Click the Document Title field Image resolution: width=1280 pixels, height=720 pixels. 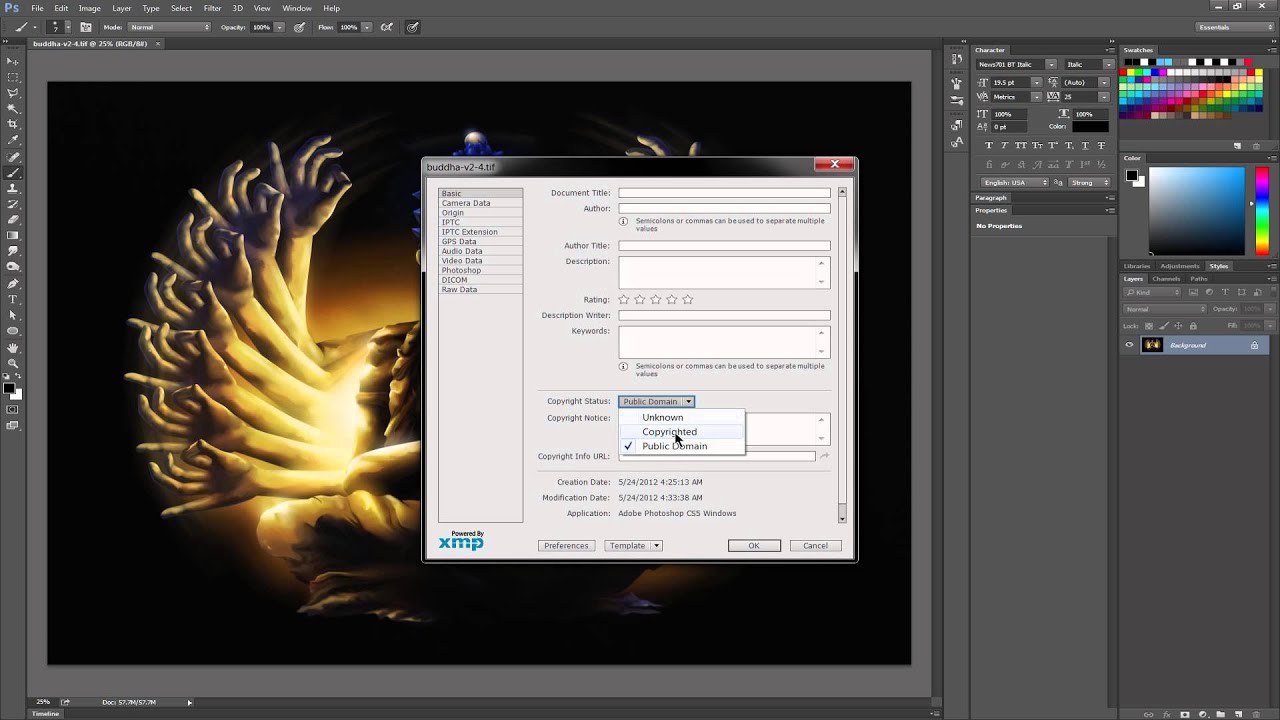click(x=724, y=193)
